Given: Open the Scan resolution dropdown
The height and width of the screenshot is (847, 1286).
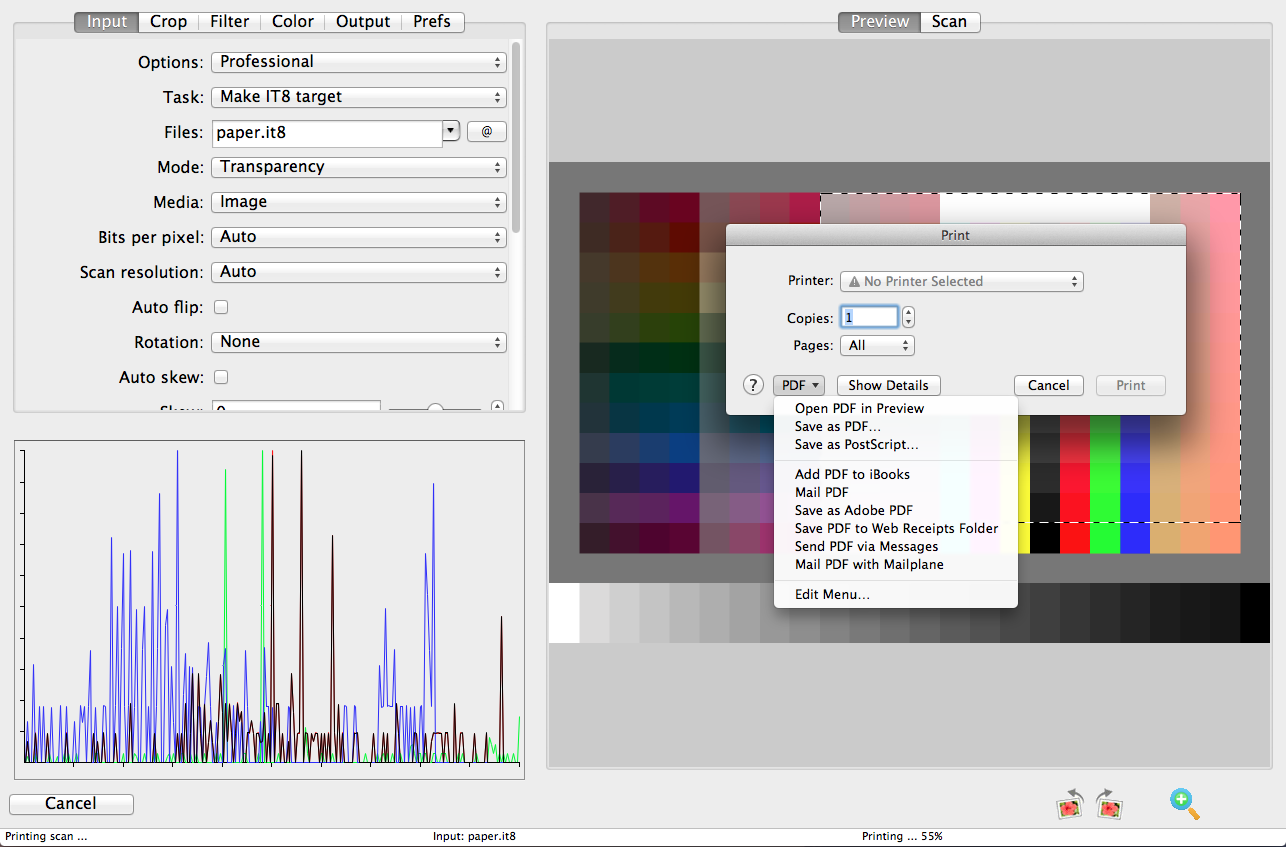Looking at the screenshot, I should click(x=359, y=272).
